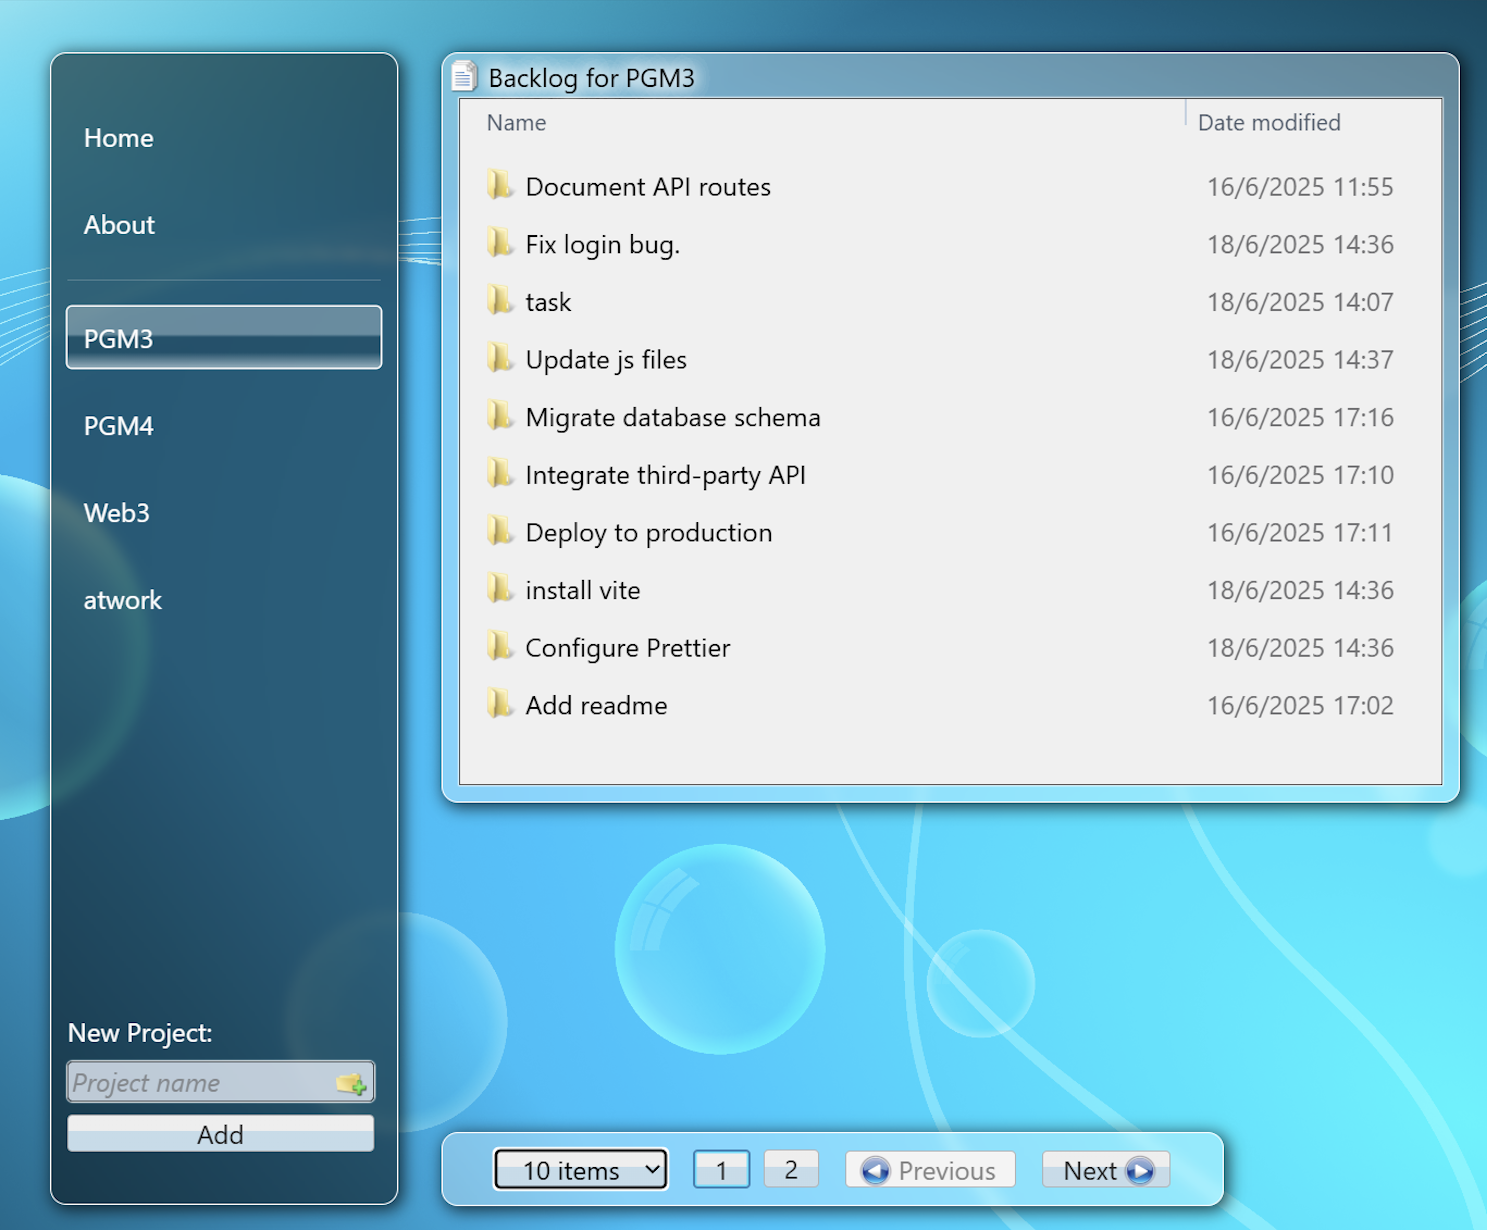Click the add-folder icon in Project name field

351,1083
